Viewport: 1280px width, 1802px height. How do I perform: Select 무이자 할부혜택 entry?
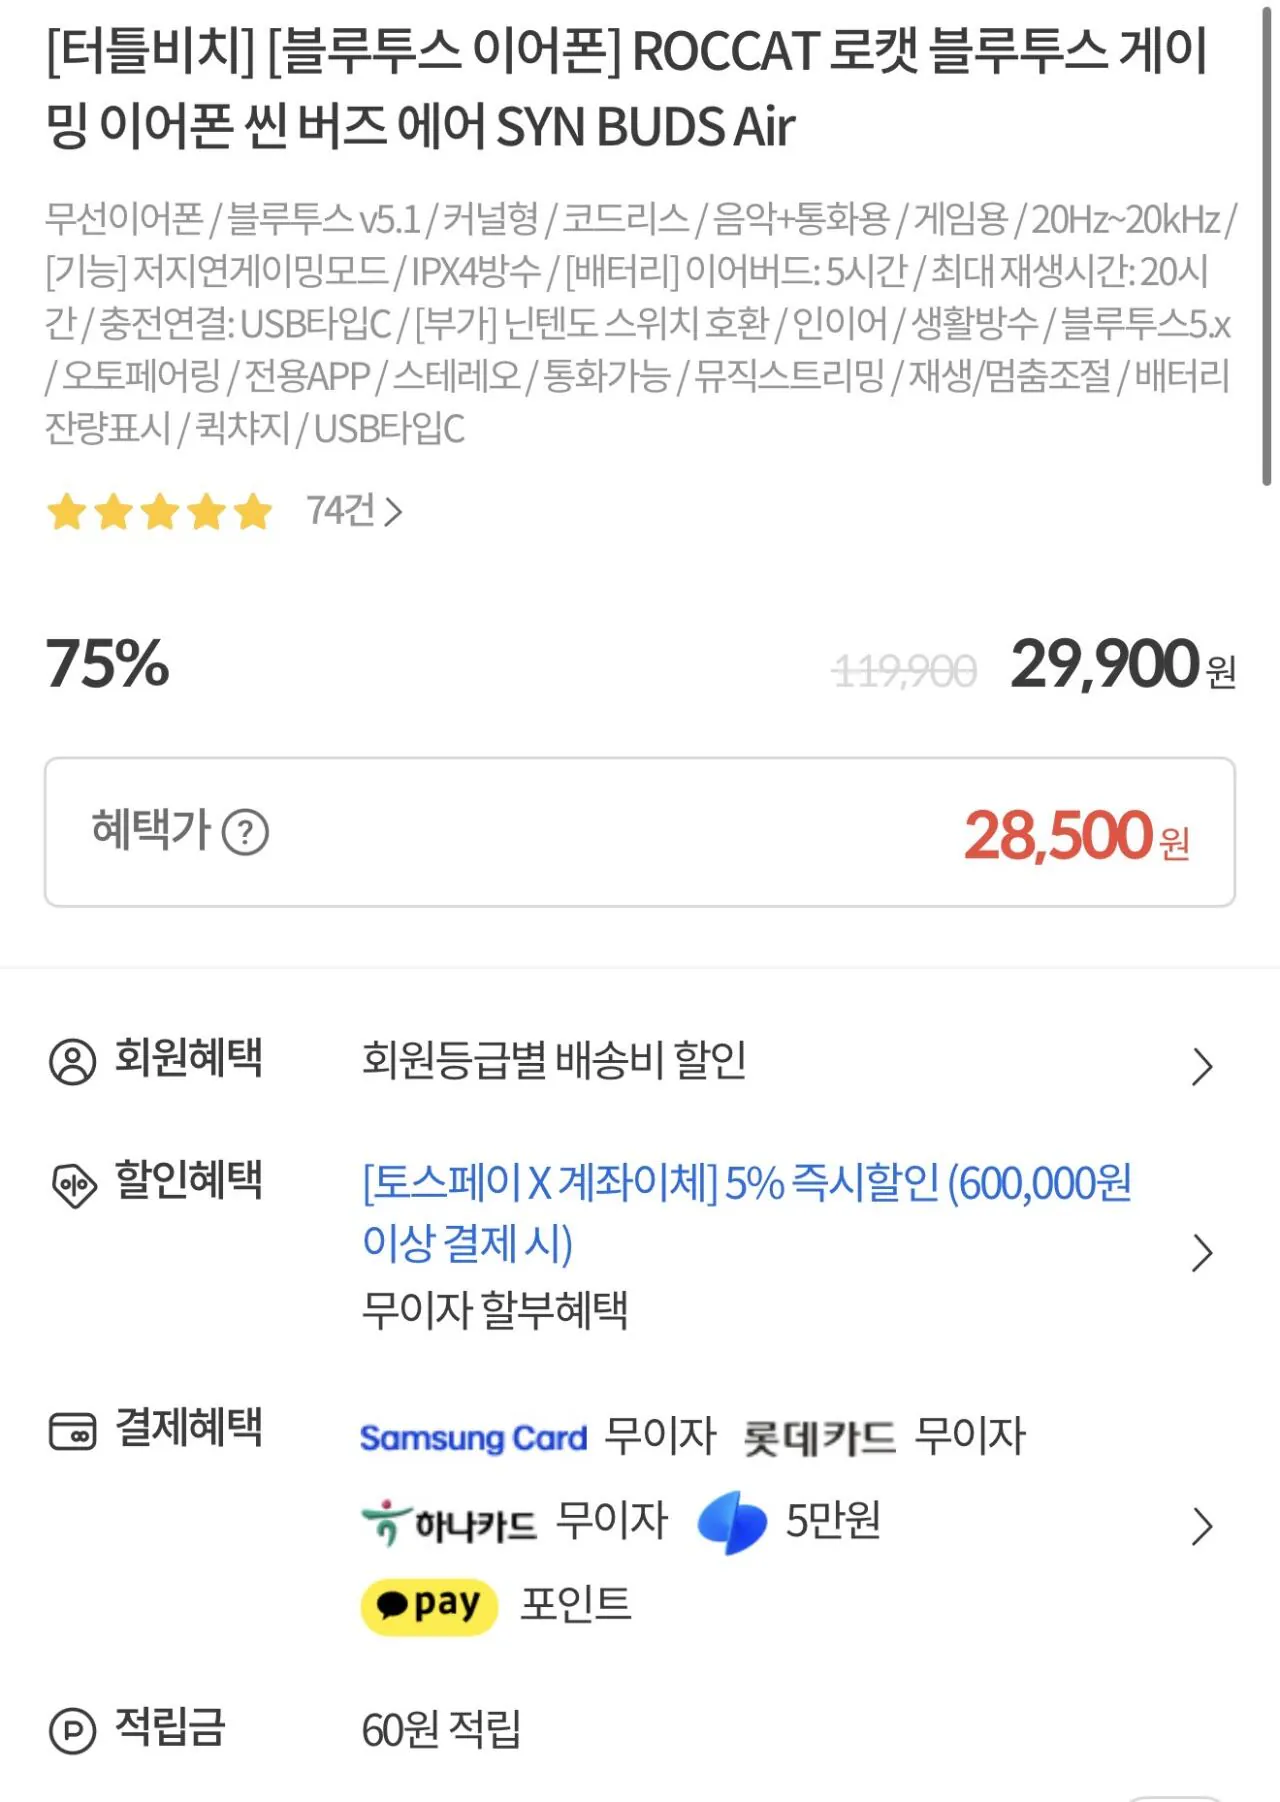point(495,1310)
